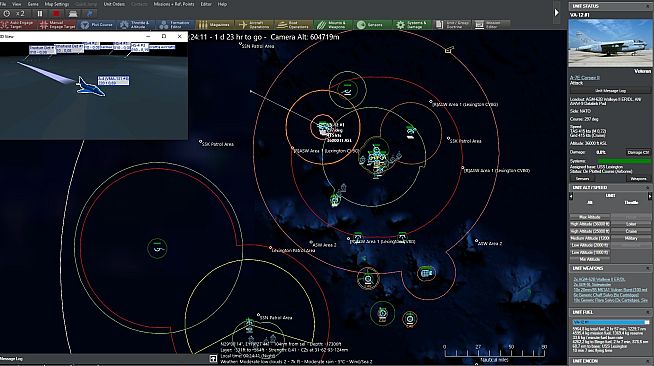Open Unit / Group Doctrine

[452, 25]
